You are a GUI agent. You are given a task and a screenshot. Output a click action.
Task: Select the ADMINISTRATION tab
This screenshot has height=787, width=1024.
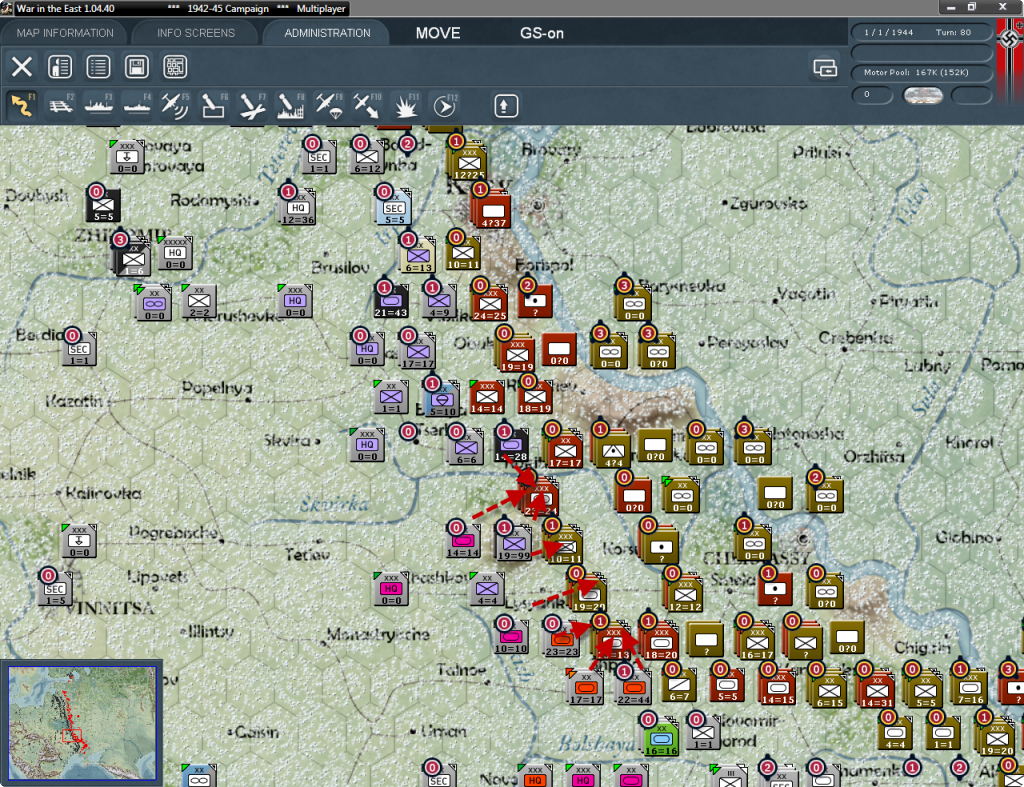tap(327, 33)
